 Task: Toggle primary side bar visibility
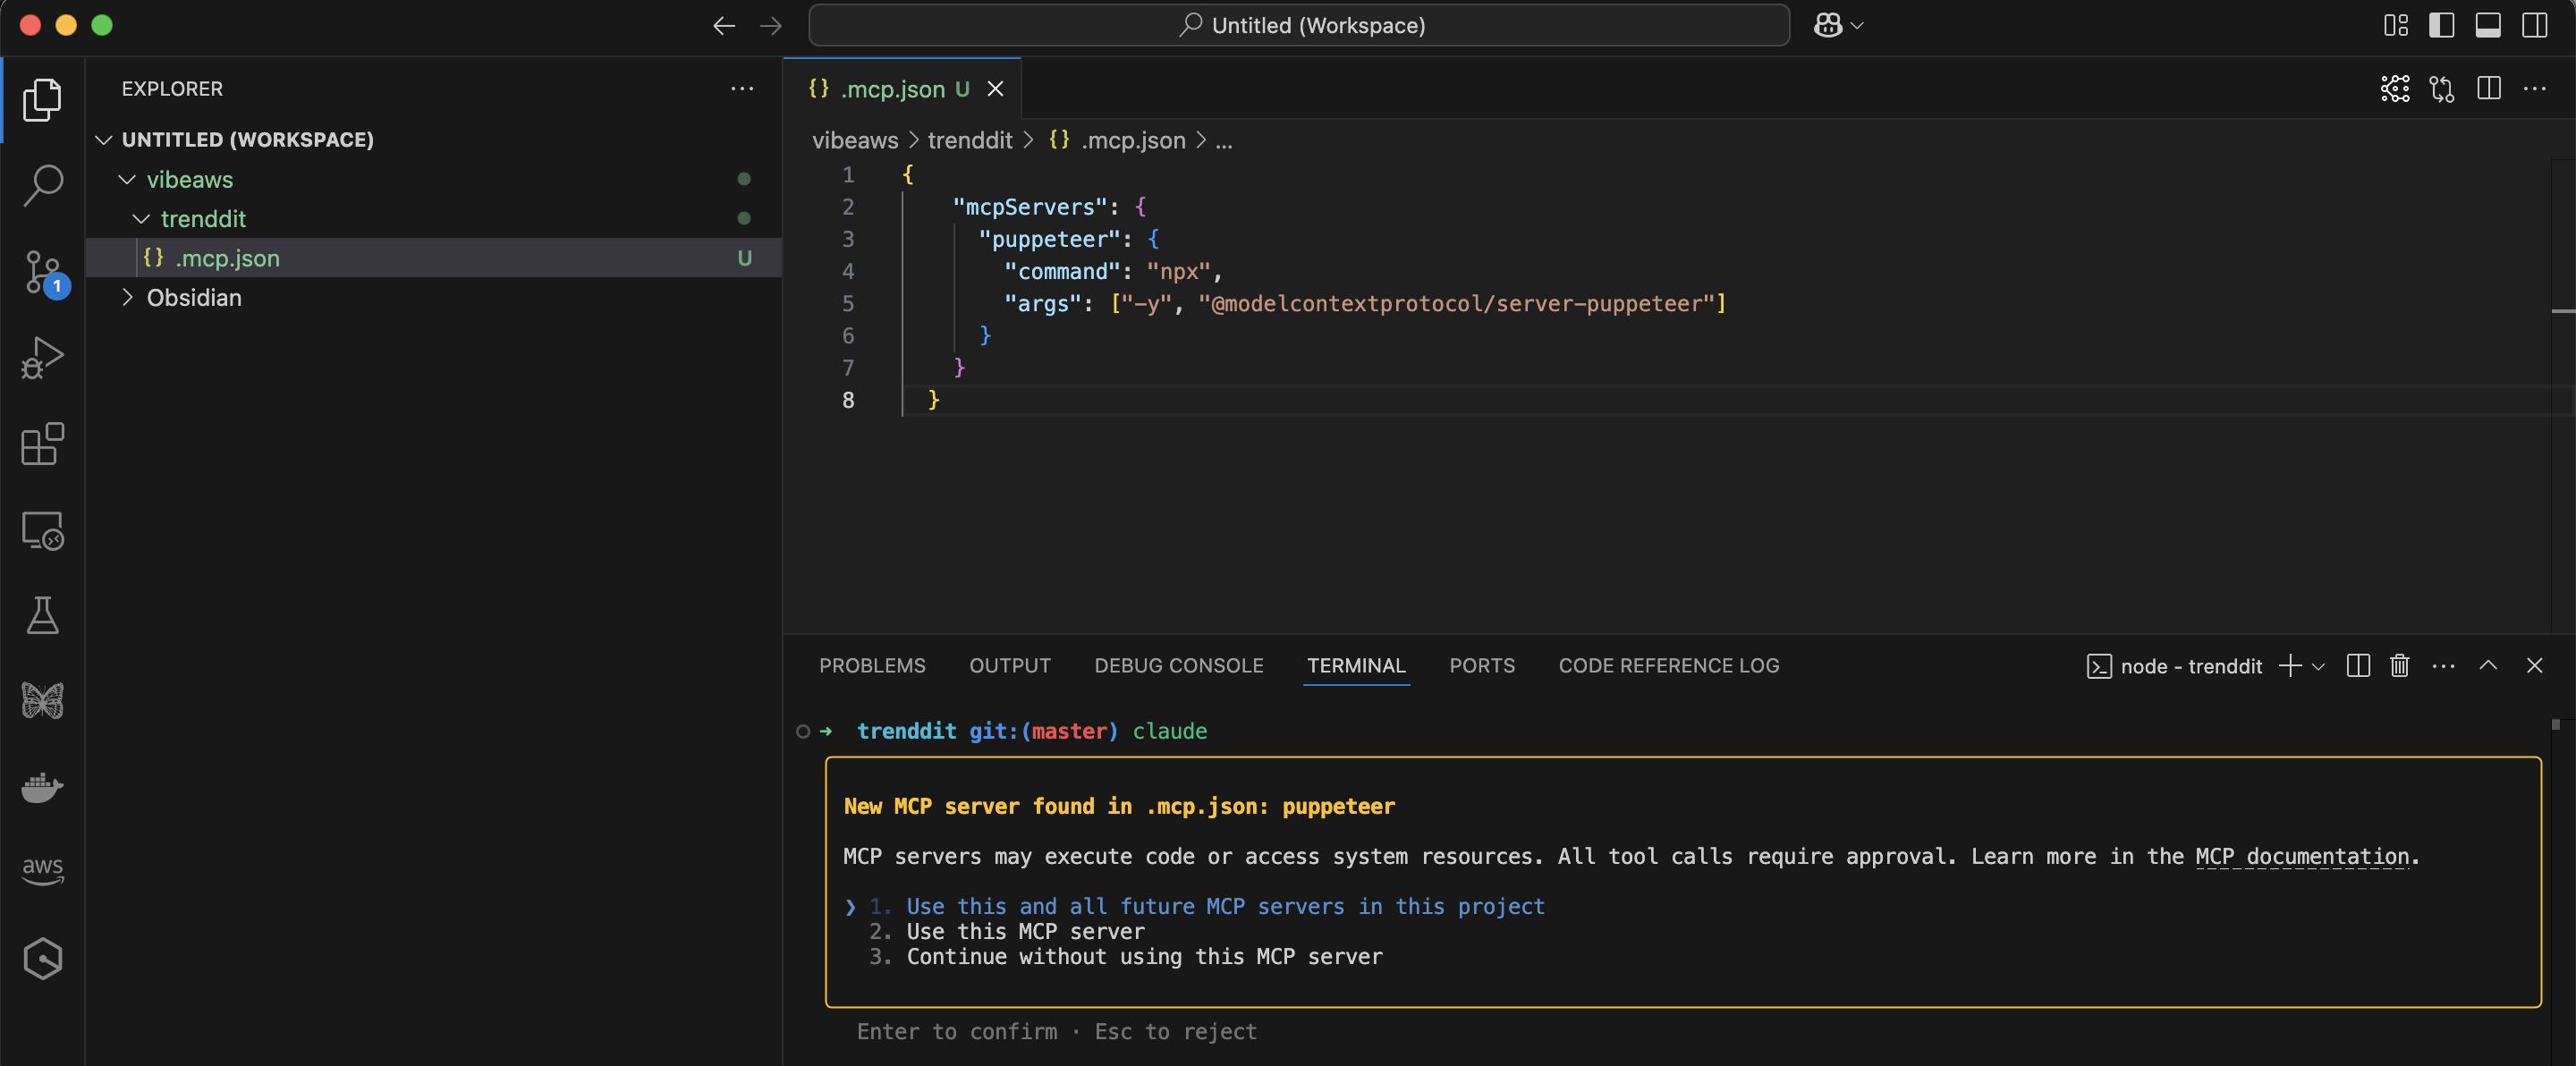tap(2441, 25)
